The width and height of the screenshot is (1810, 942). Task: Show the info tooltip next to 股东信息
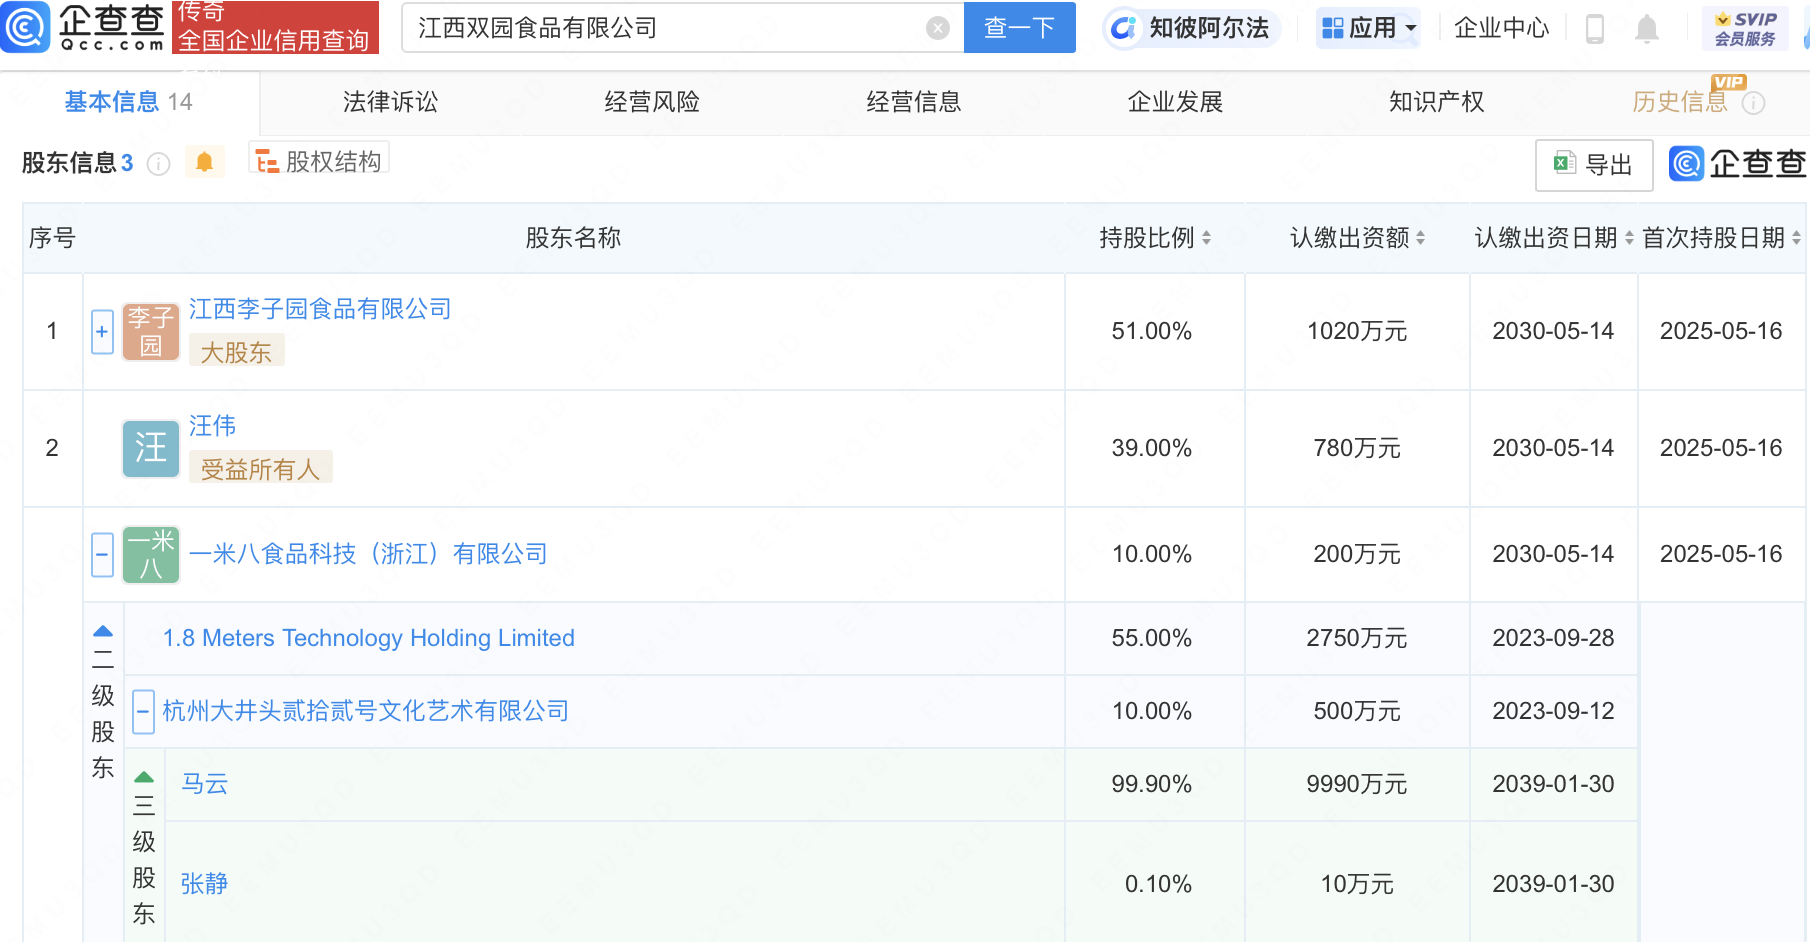[x=159, y=163]
